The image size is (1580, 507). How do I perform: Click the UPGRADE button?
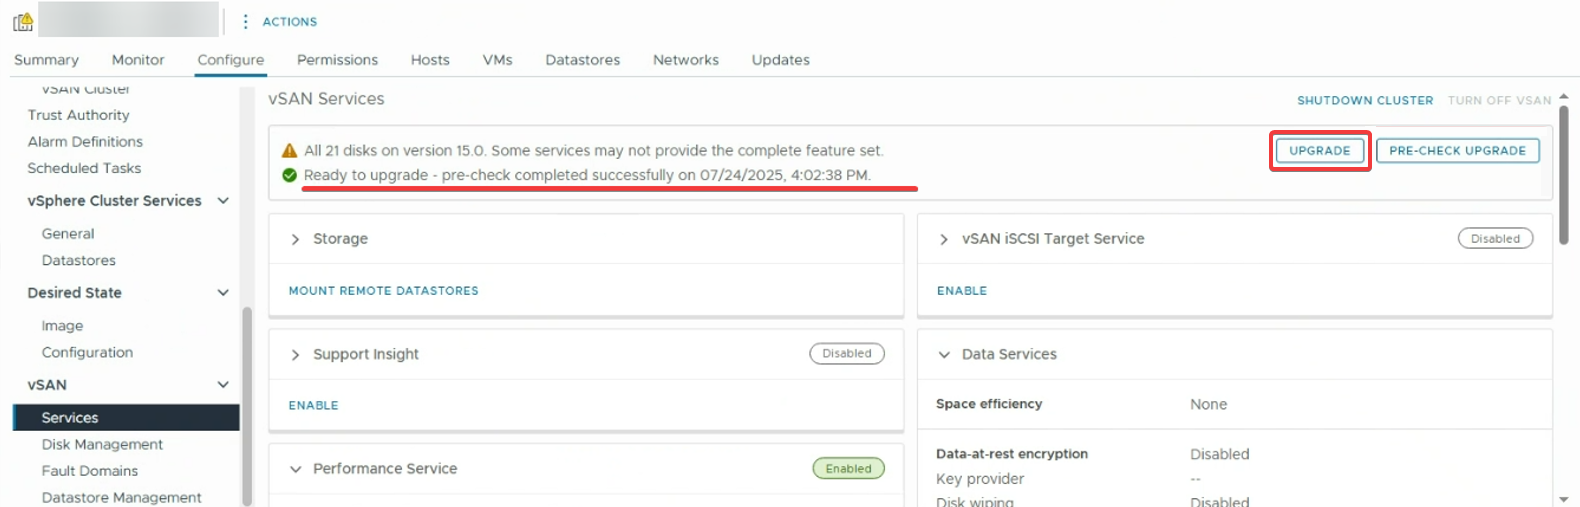(1319, 150)
